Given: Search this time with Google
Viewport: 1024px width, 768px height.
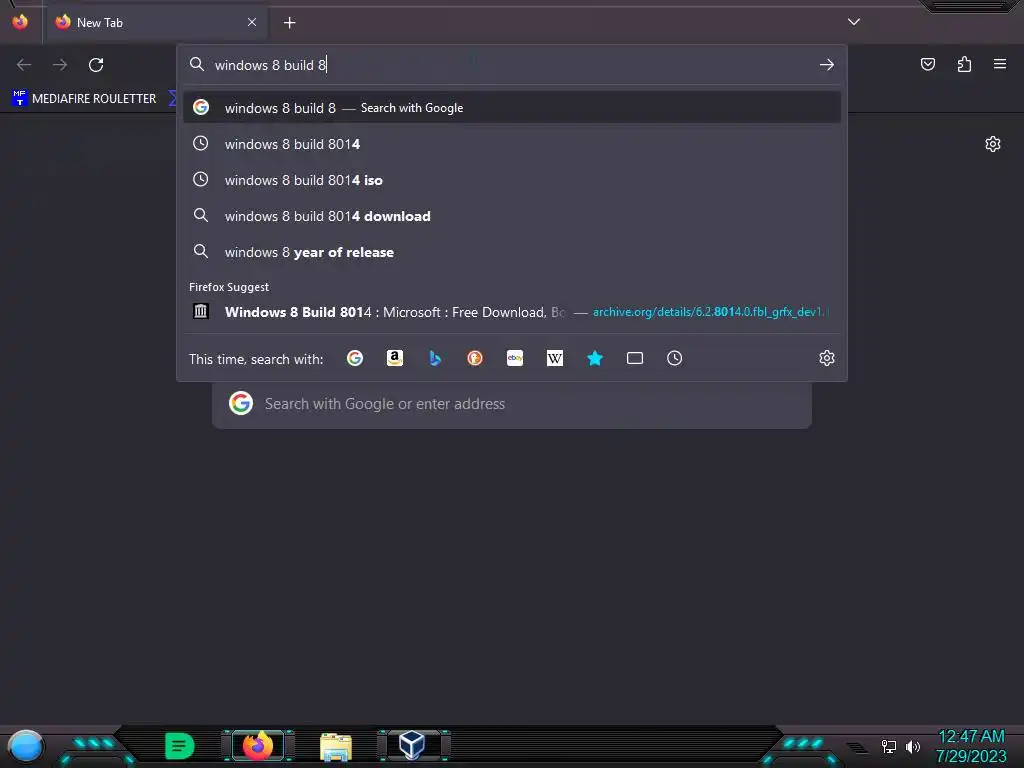Looking at the screenshot, I should [355, 358].
